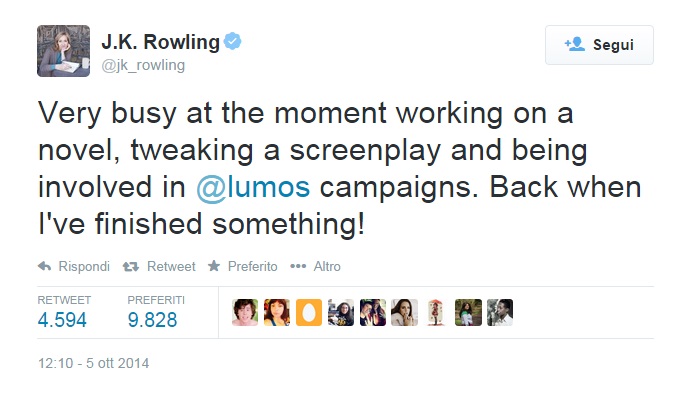
Task: Click the second avatar in the likers row
Action: click(277, 312)
